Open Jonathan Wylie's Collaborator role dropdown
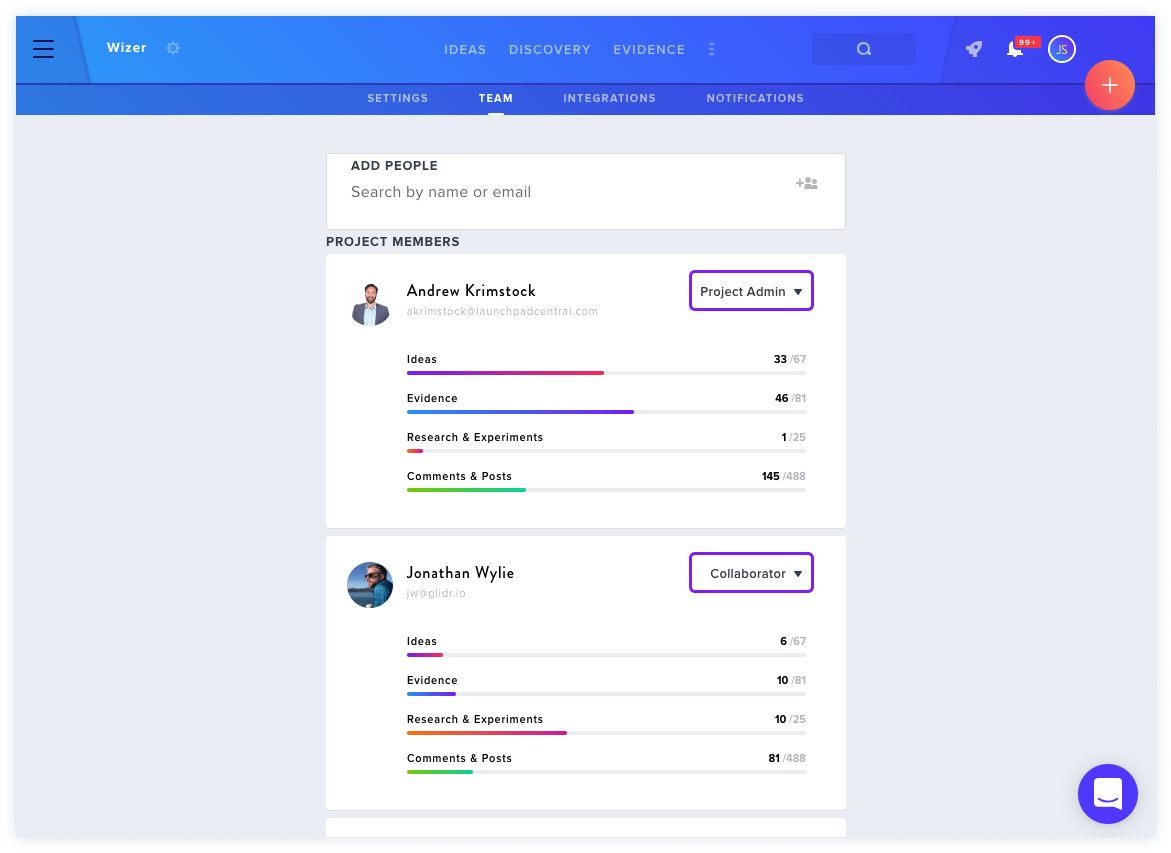1171x853 pixels. tap(751, 573)
